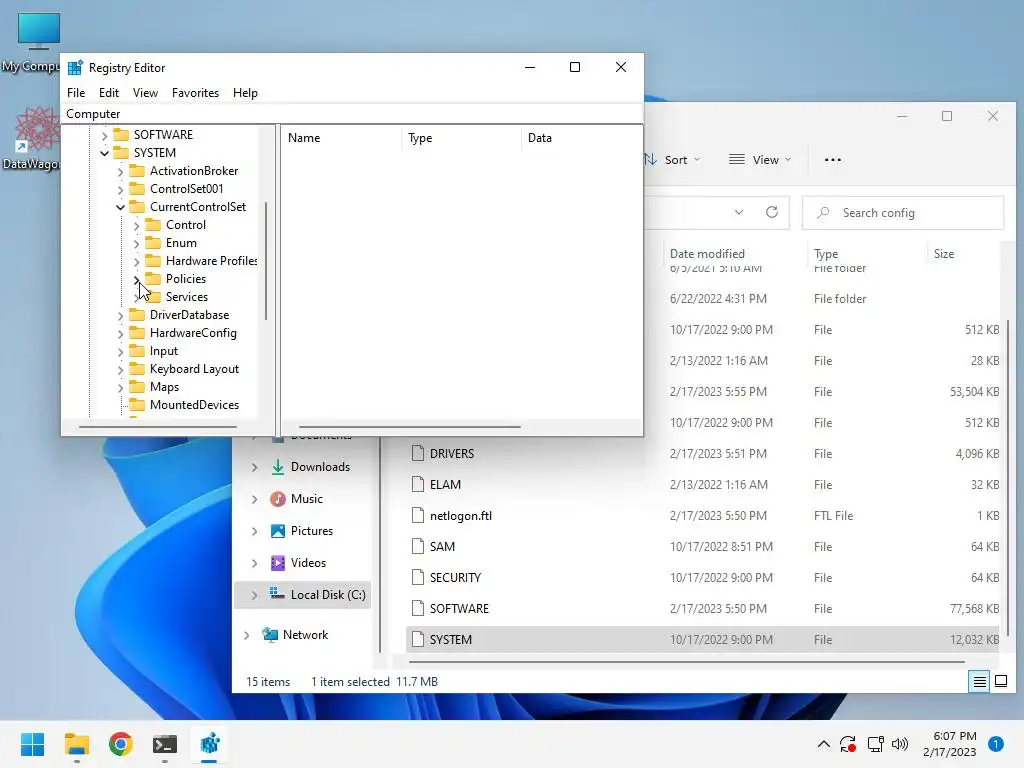Expand the Maps key
Image resolution: width=1024 pixels, height=768 pixels.
pos(120,388)
